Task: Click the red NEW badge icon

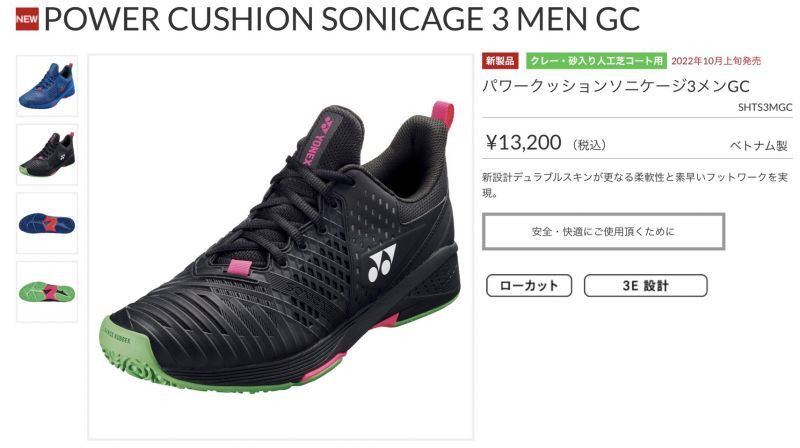Action: pos(27,19)
